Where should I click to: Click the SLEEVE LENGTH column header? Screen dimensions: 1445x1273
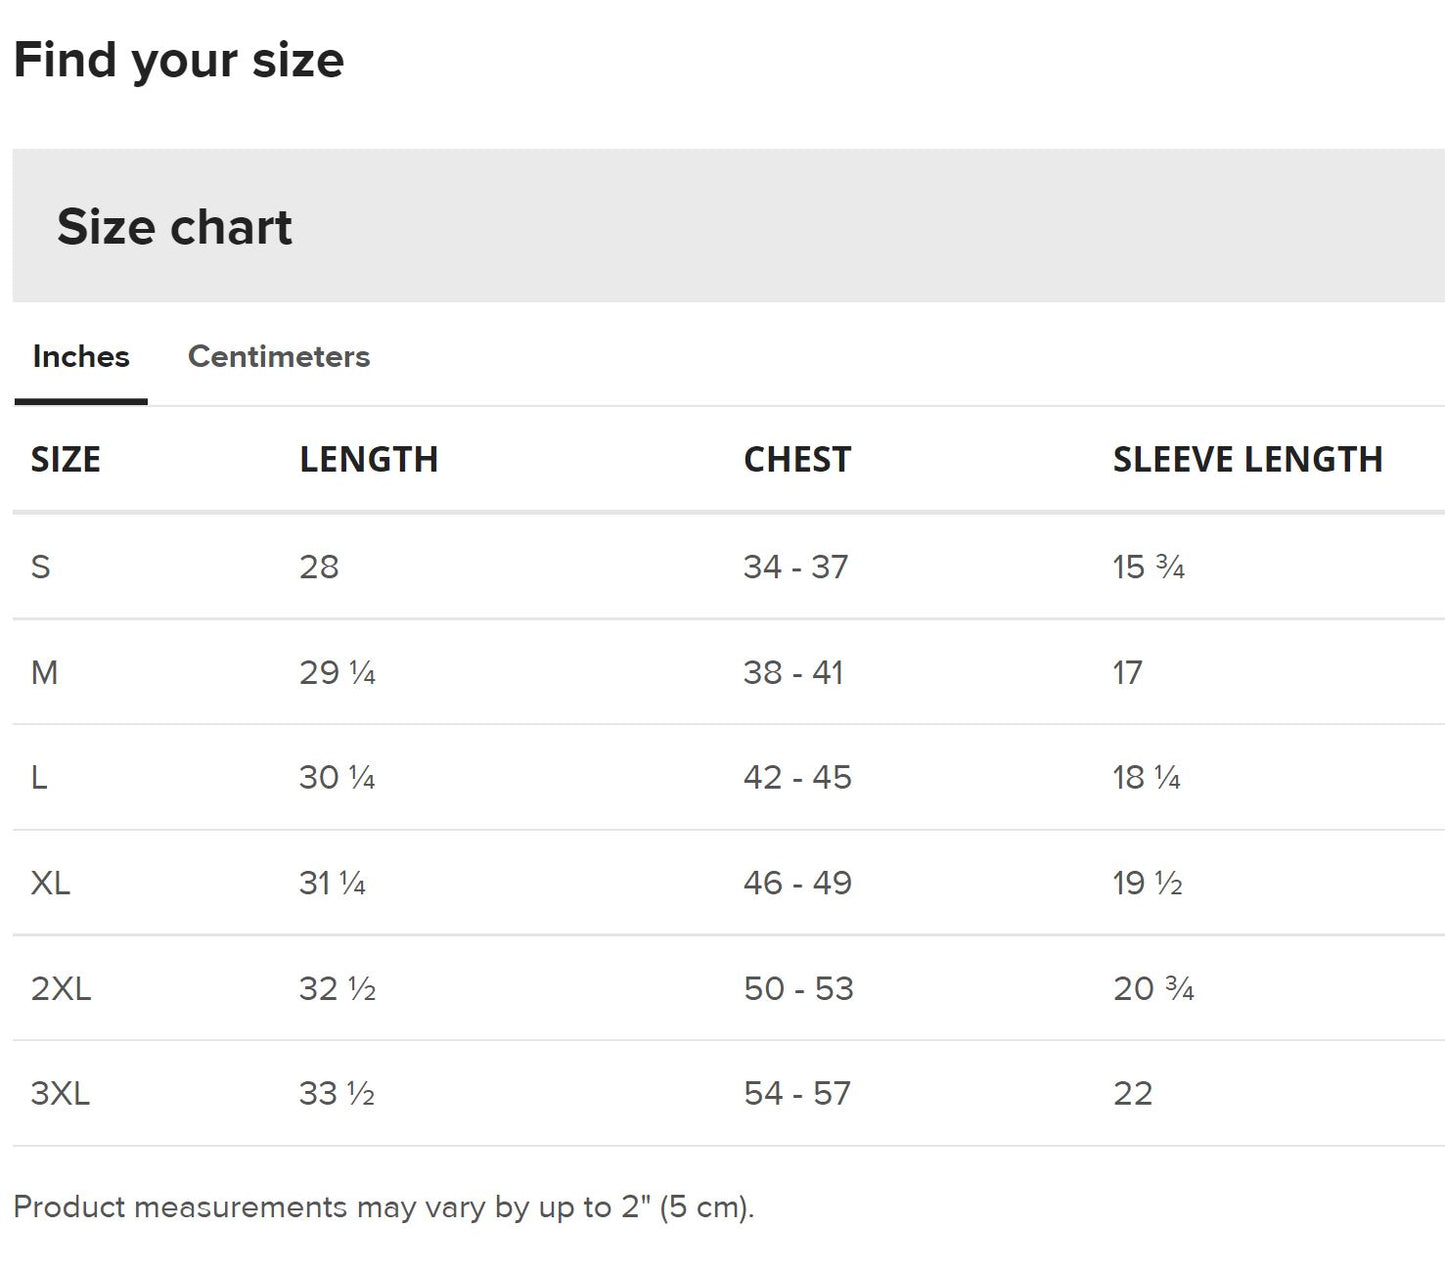[1247, 460]
